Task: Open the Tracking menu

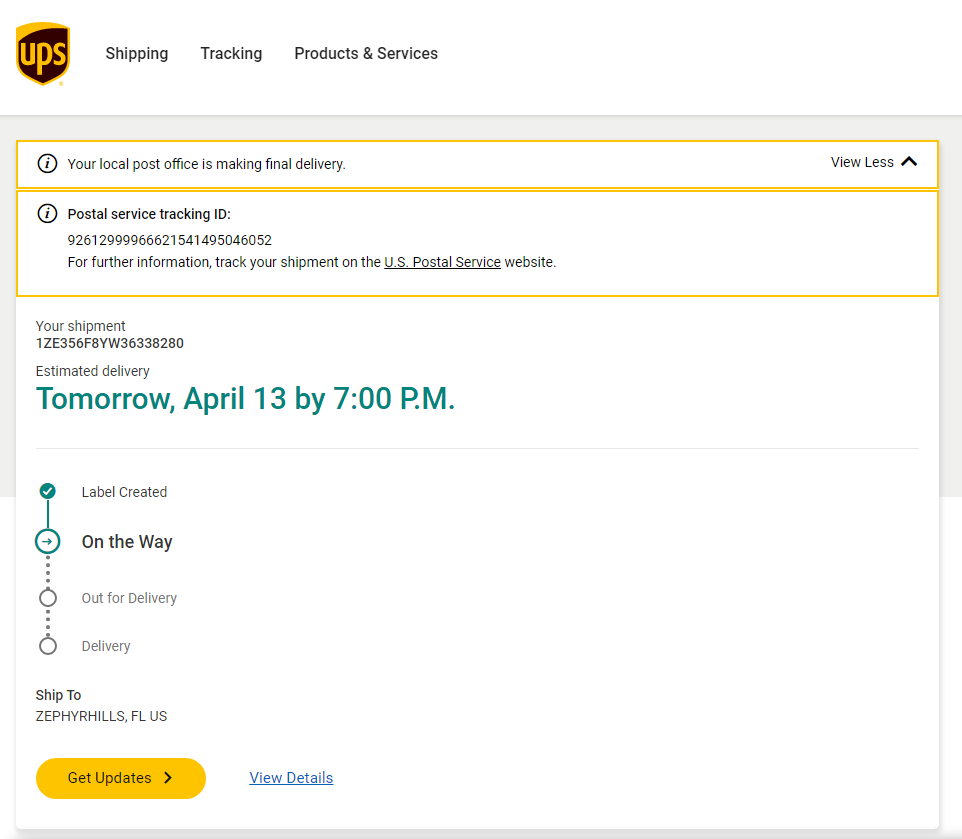Action: [231, 54]
